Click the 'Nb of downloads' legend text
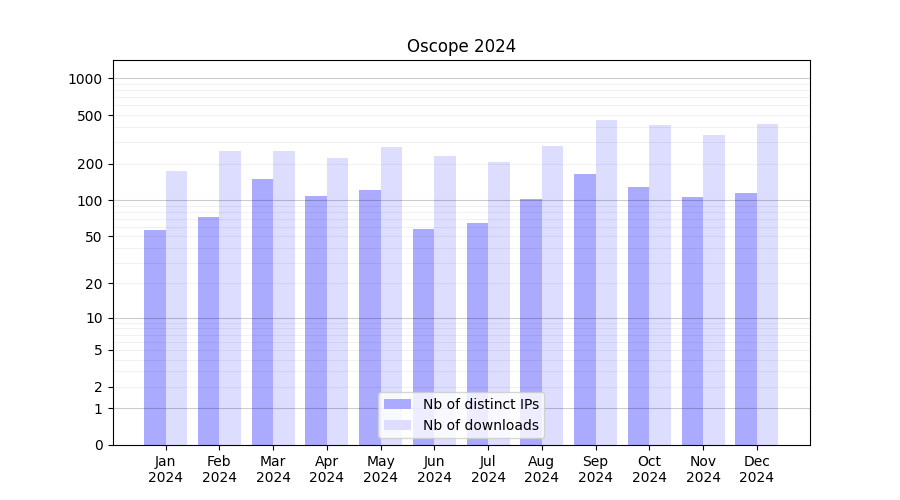The image size is (900, 500). coord(481,425)
